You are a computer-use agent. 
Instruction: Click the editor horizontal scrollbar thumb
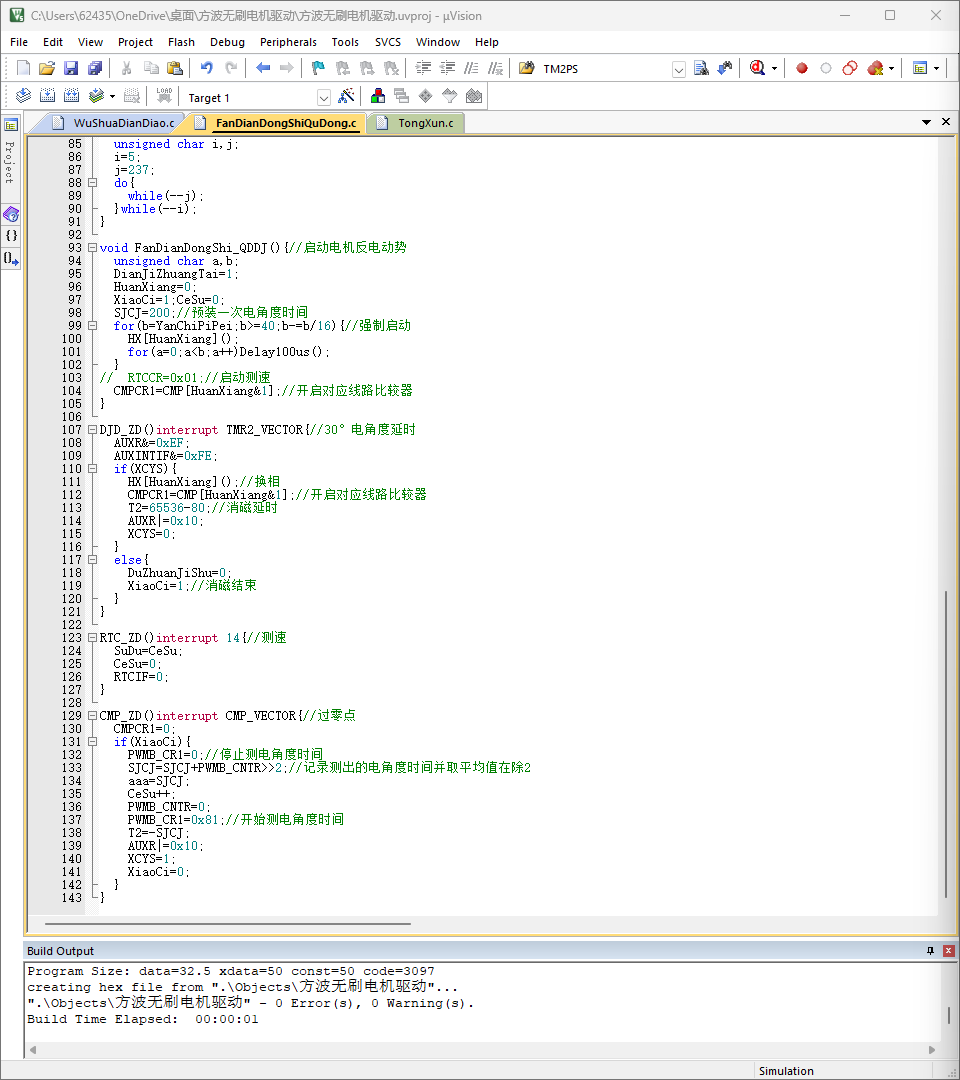pos(228,924)
